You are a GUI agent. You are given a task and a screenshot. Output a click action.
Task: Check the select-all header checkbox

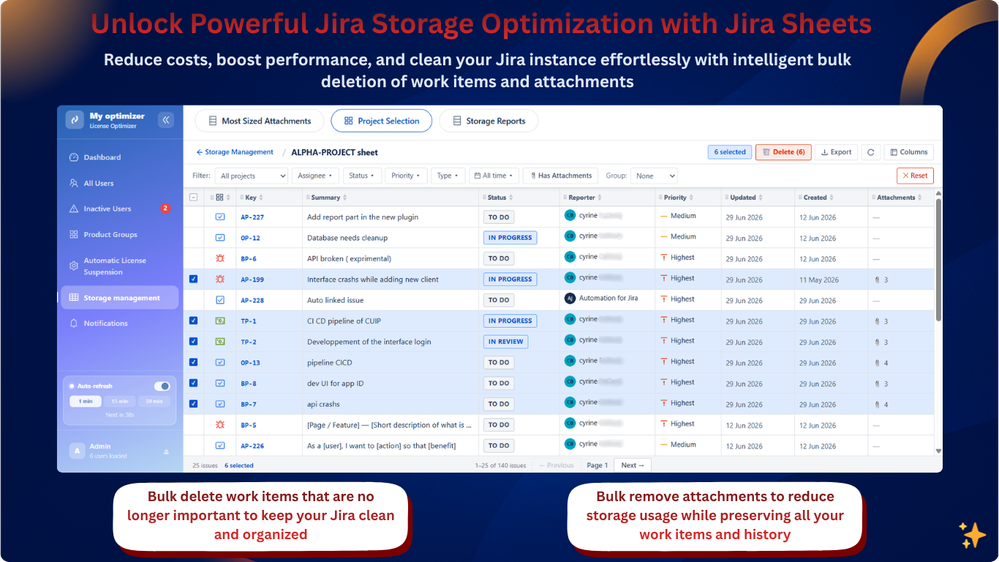coord(194,198)
